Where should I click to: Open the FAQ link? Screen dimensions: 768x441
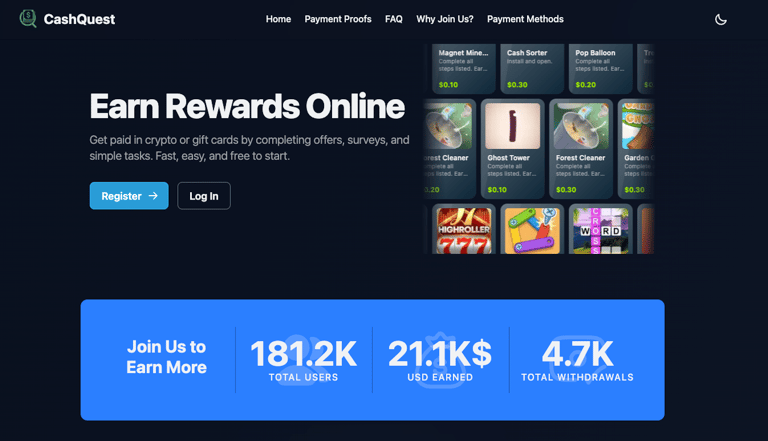394,19
